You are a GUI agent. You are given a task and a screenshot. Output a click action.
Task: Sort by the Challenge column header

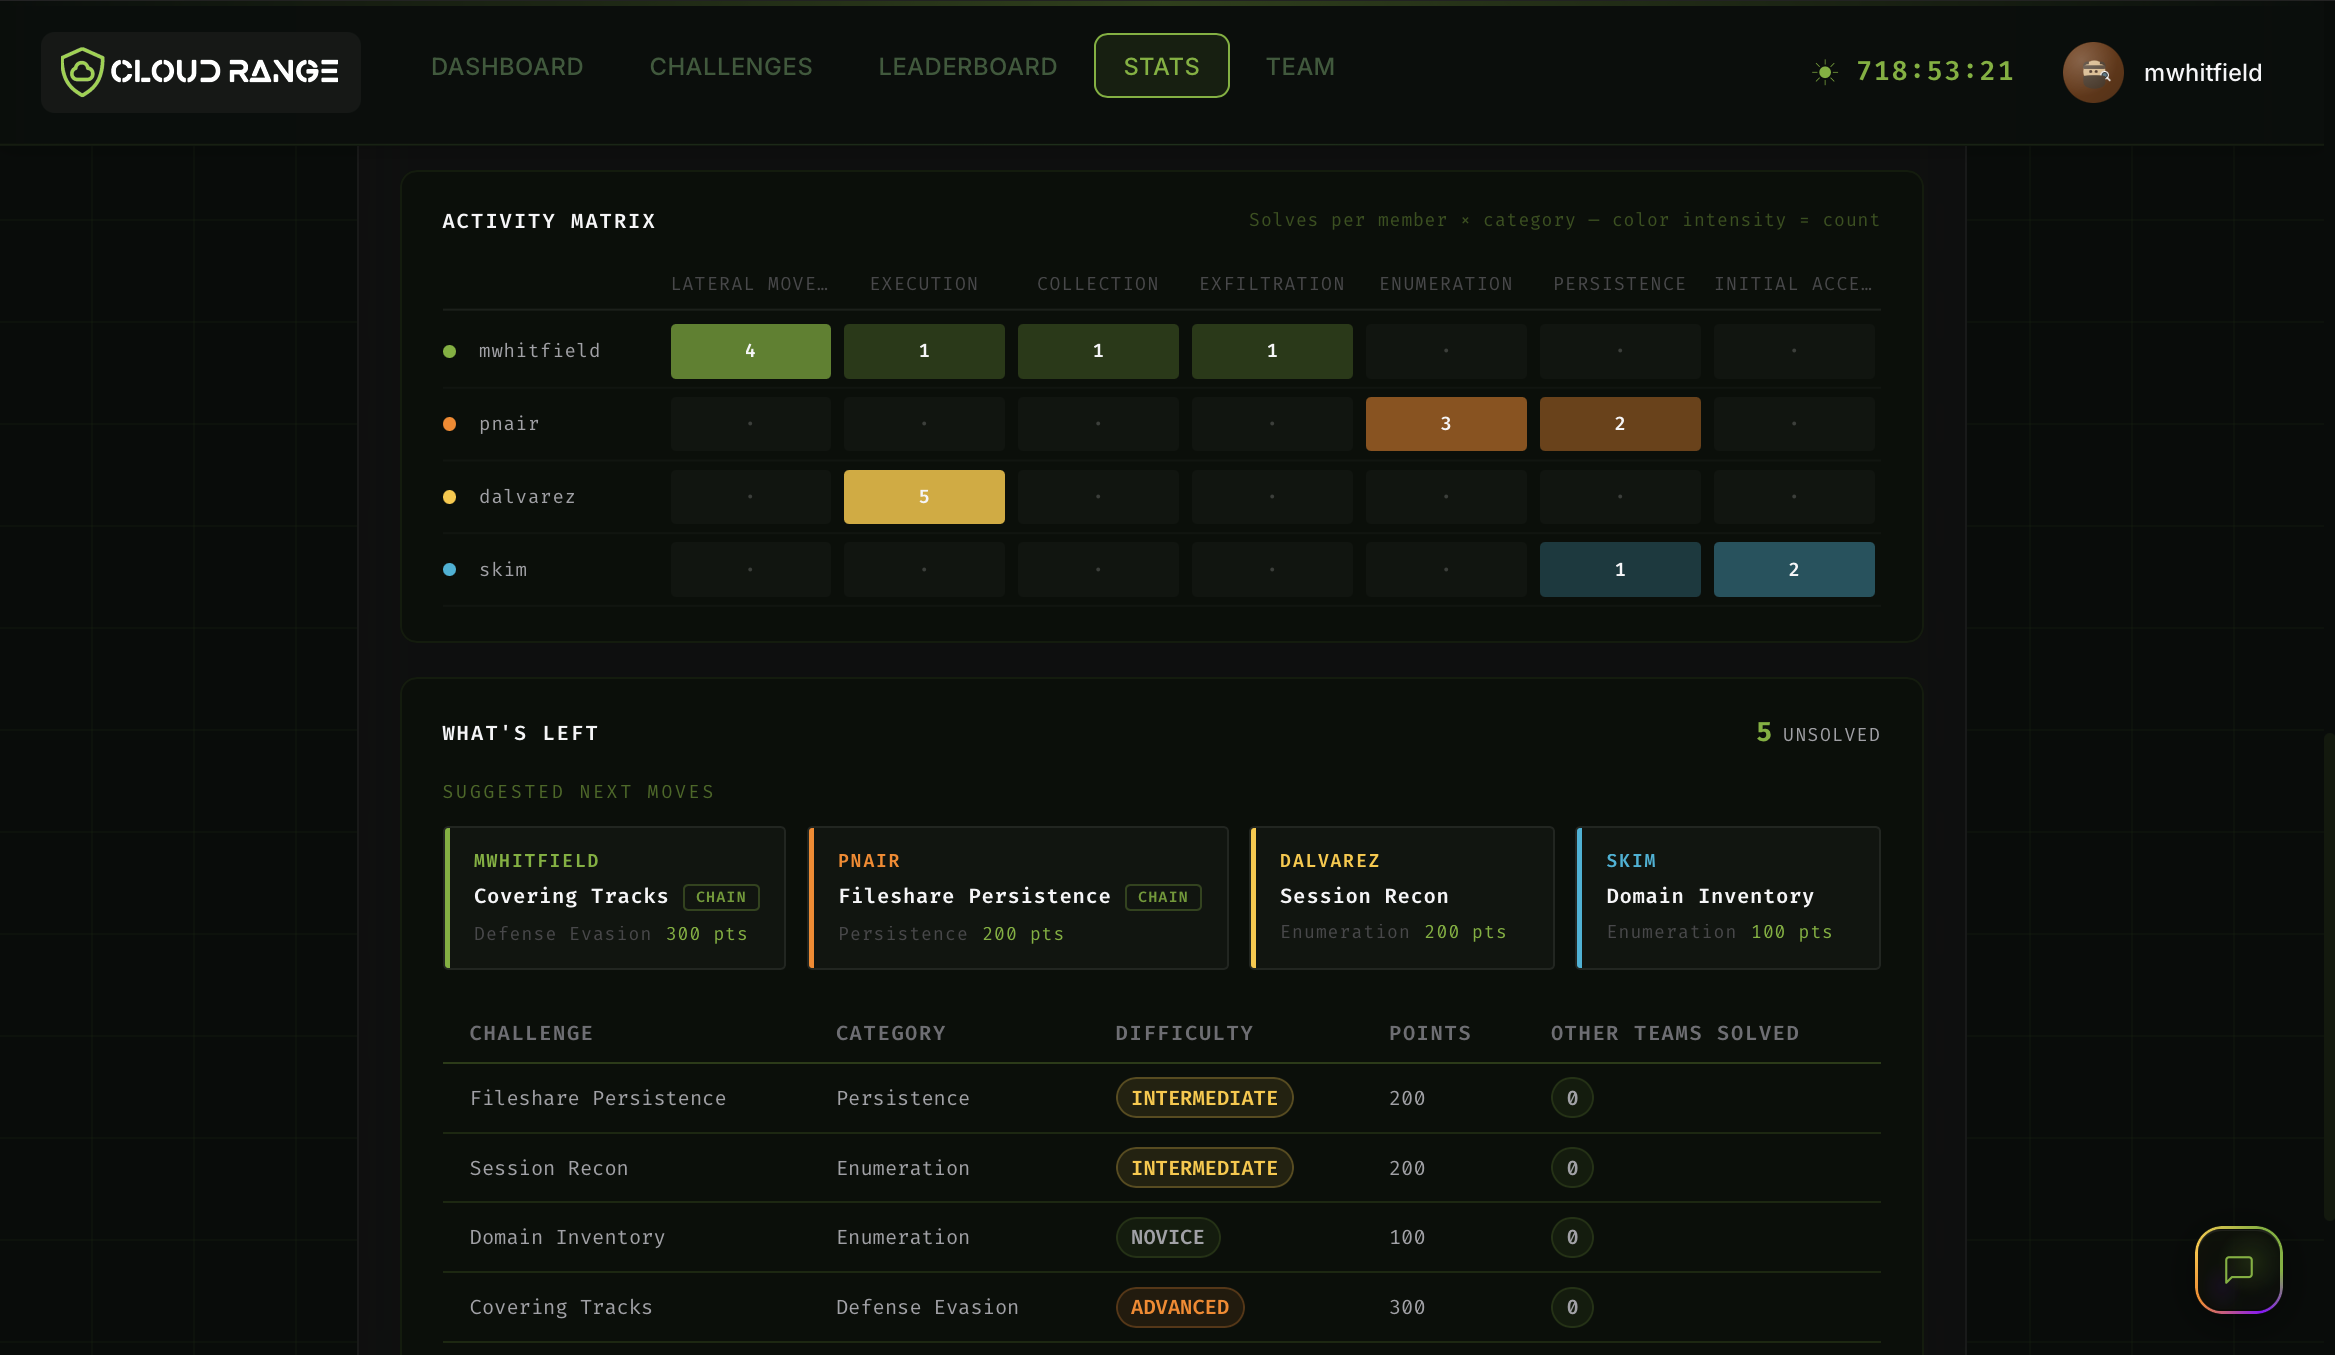(531, 1034)
